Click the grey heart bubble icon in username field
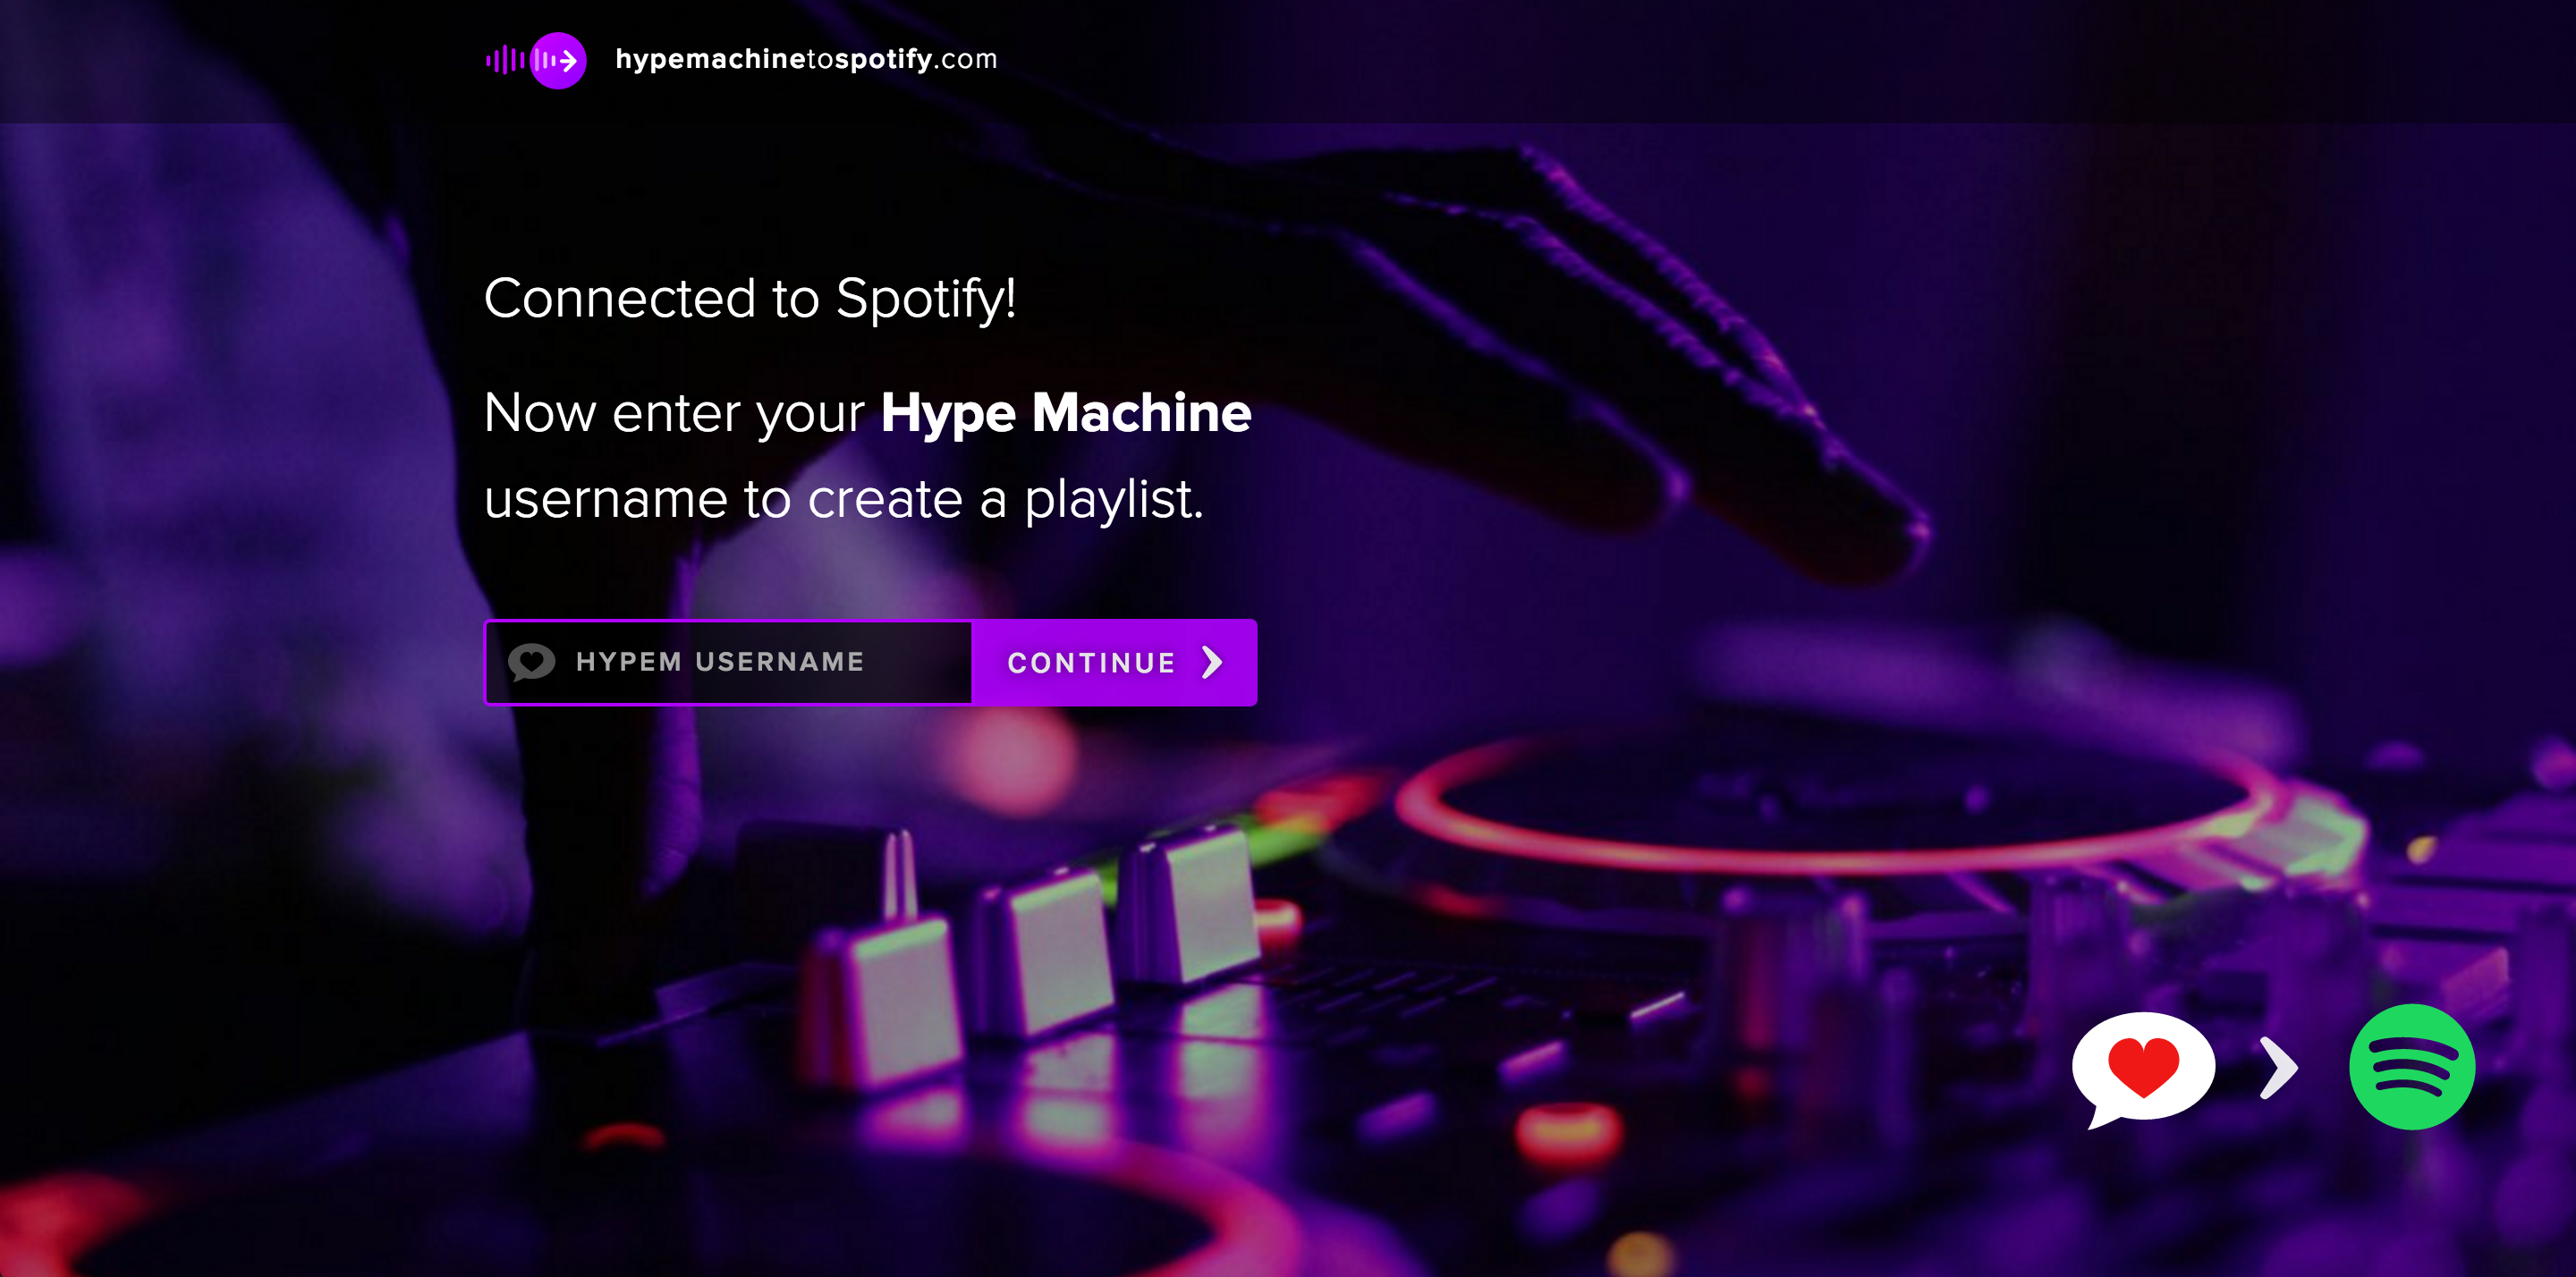This screenshot has width=2576, height=1277. coord(531,662)
